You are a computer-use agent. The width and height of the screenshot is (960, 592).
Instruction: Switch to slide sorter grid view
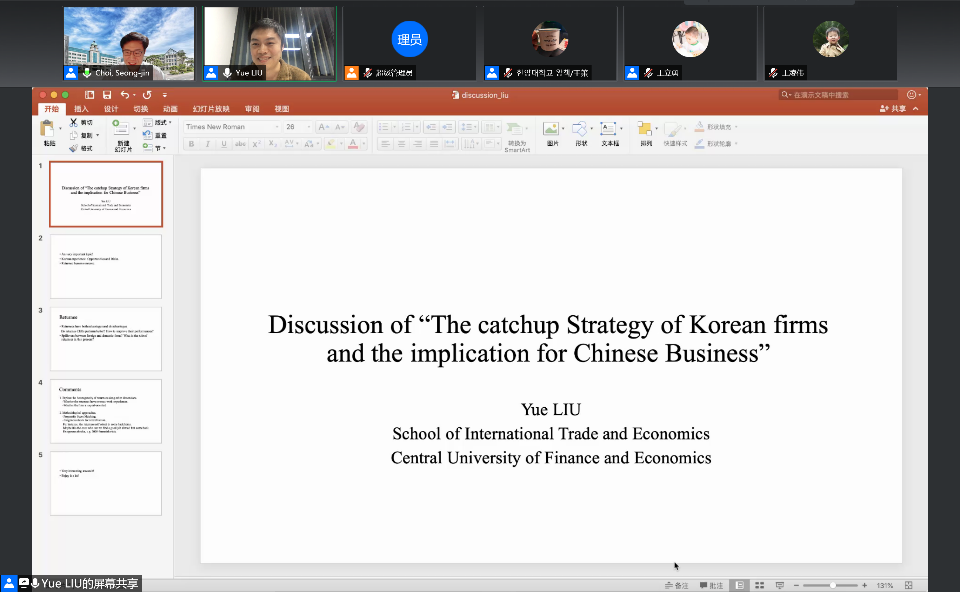click(x=759, y=585)
